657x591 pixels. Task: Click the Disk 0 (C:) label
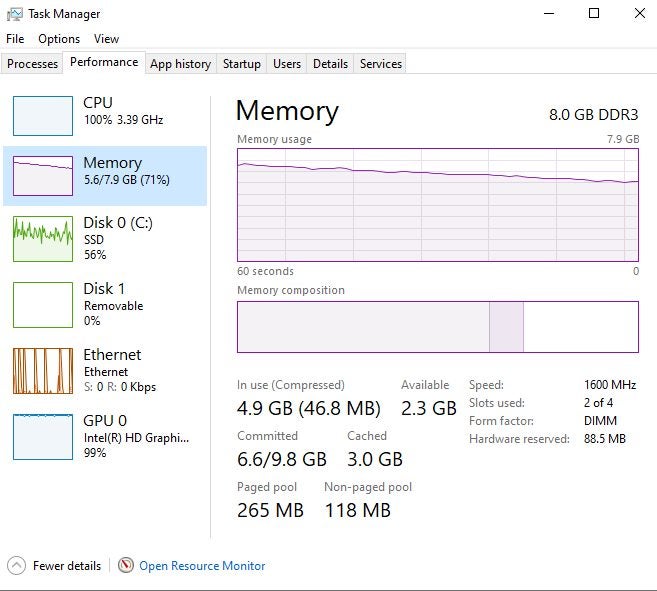[x=118, y=223]
